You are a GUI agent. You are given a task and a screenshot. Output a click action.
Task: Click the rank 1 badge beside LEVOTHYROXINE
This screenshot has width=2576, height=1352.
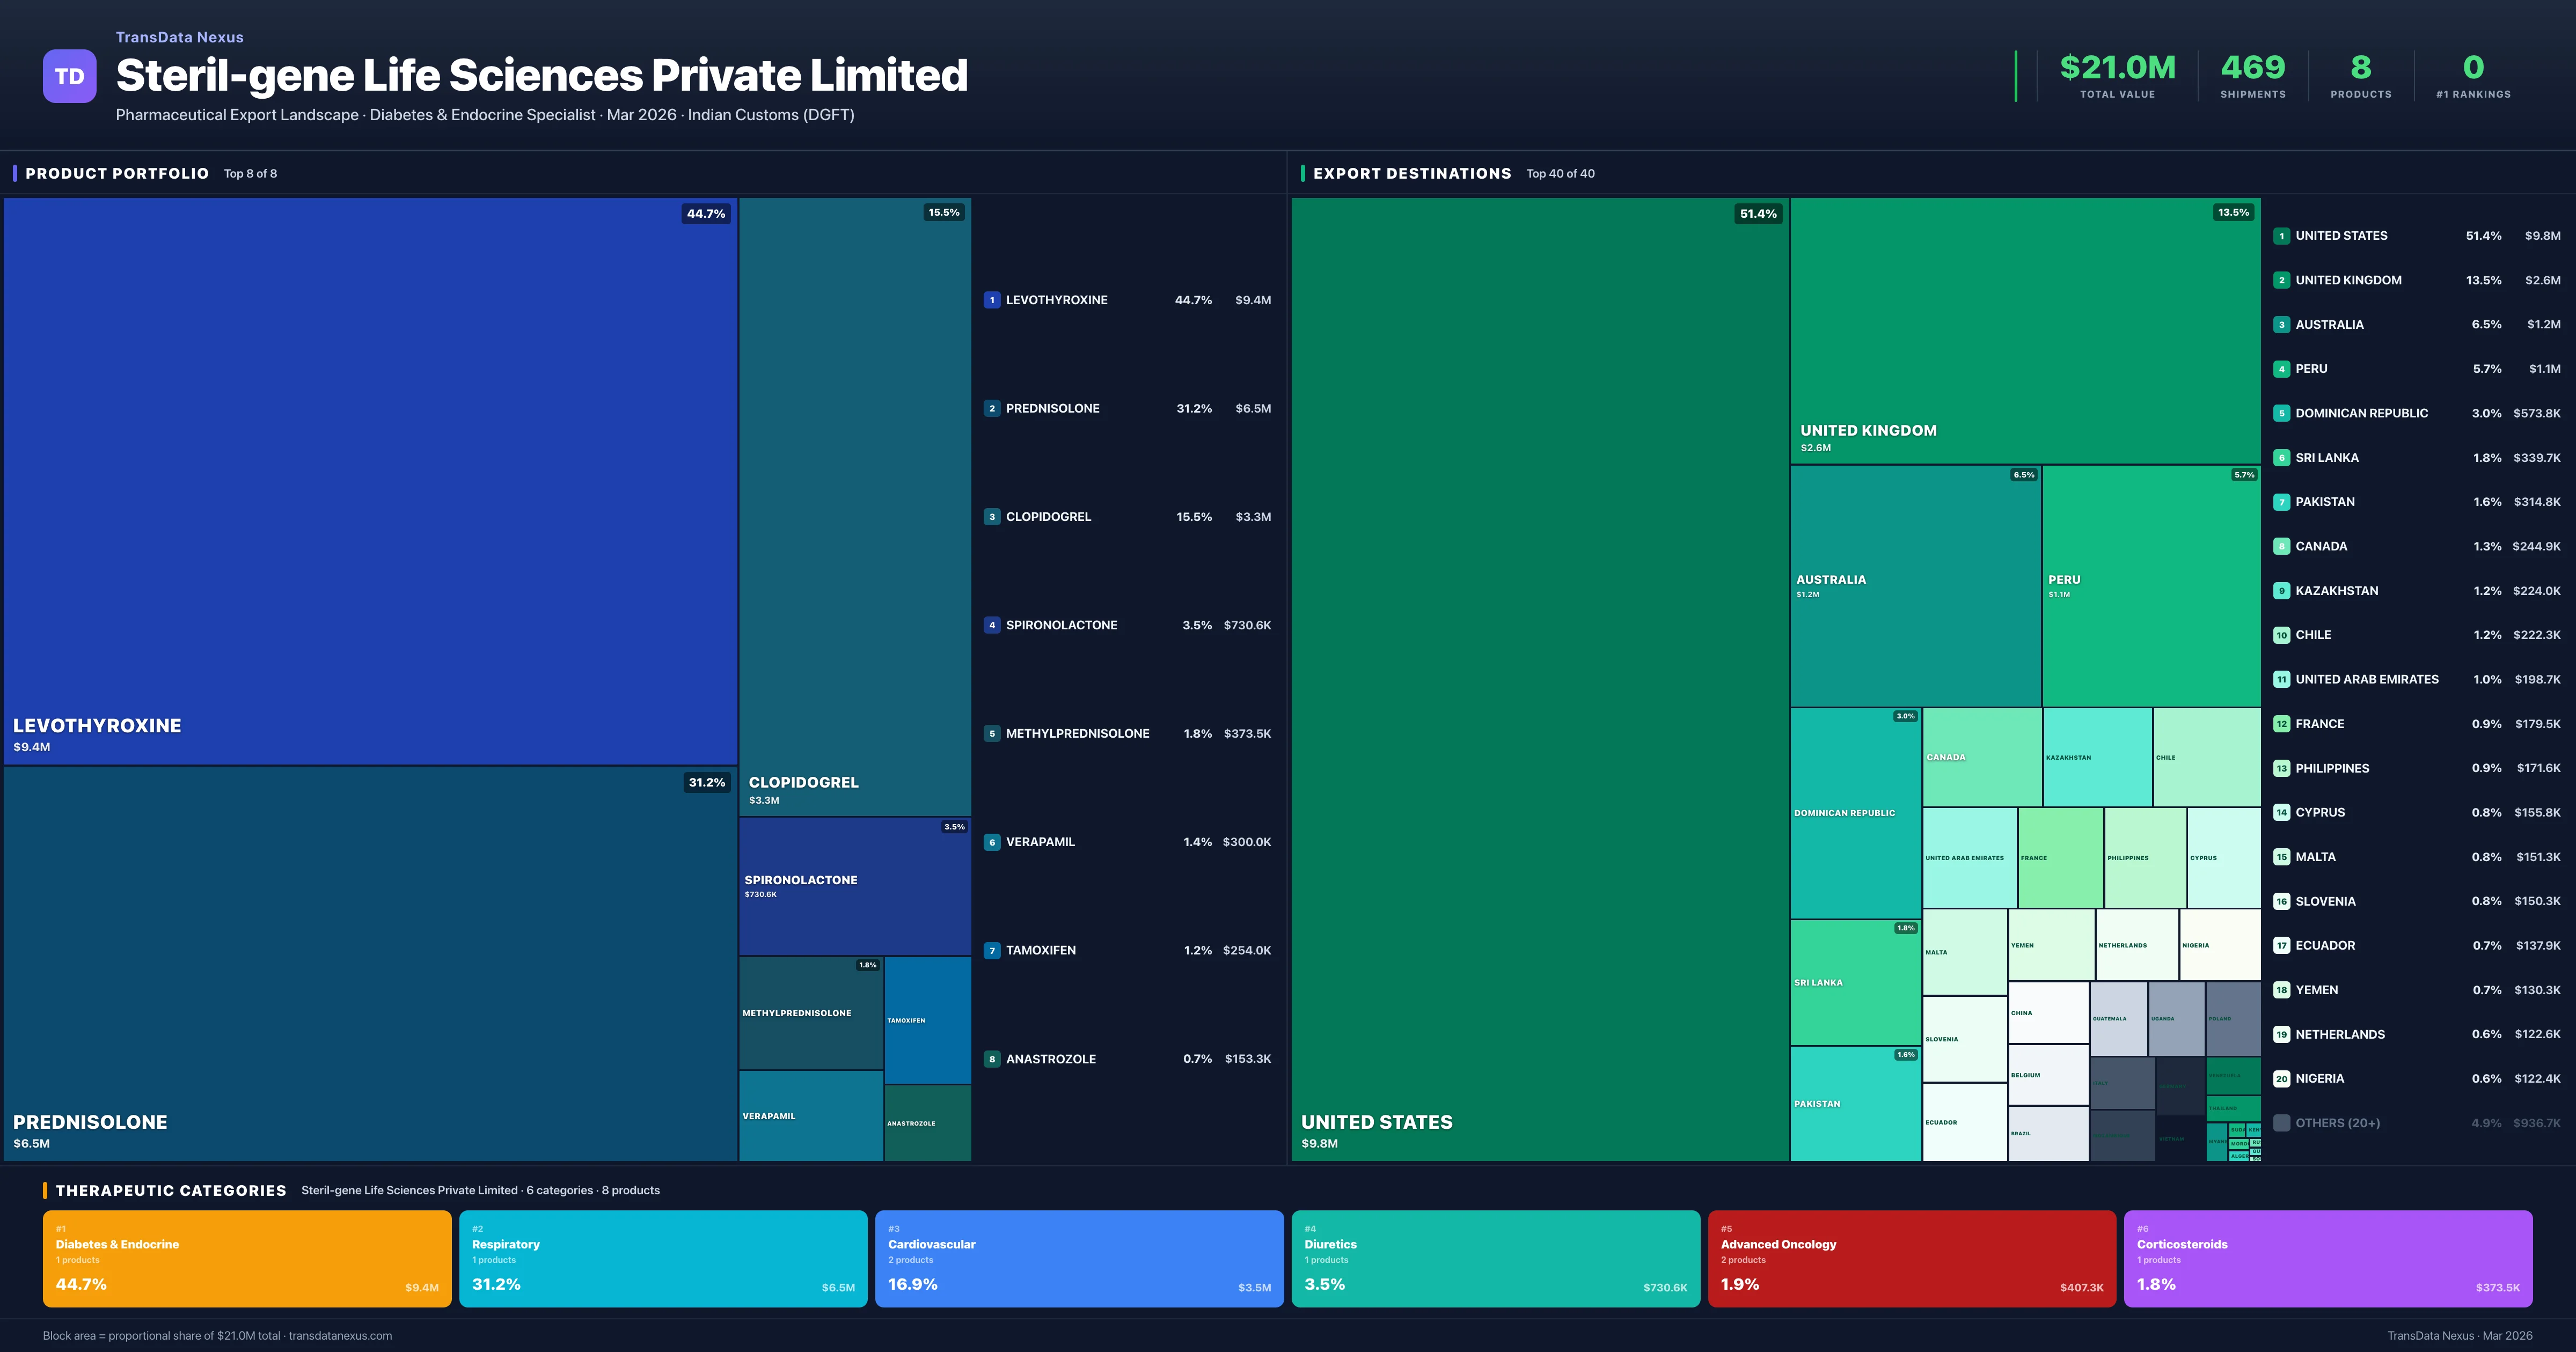click(x=991, y=300)
